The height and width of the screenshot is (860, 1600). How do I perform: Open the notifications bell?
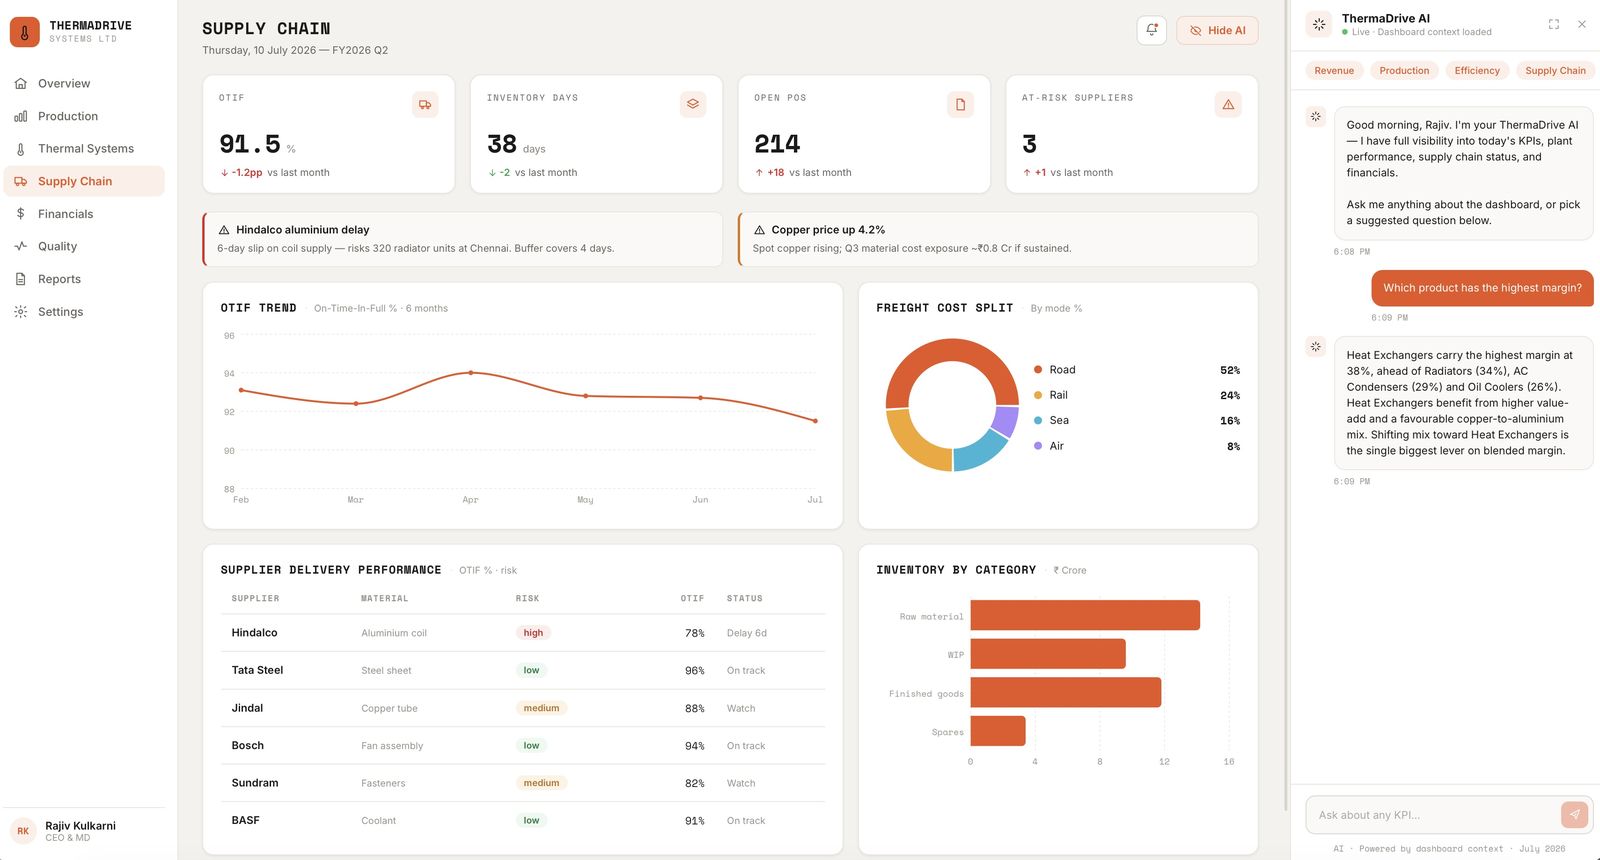click(x=1152, y=30)
